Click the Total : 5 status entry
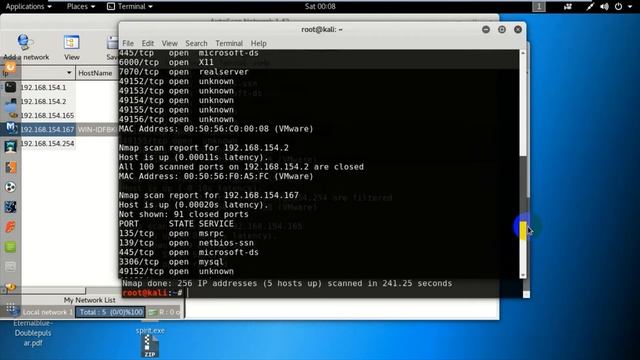Viewport: 640px width, 360px height. (x=111, y=312)
